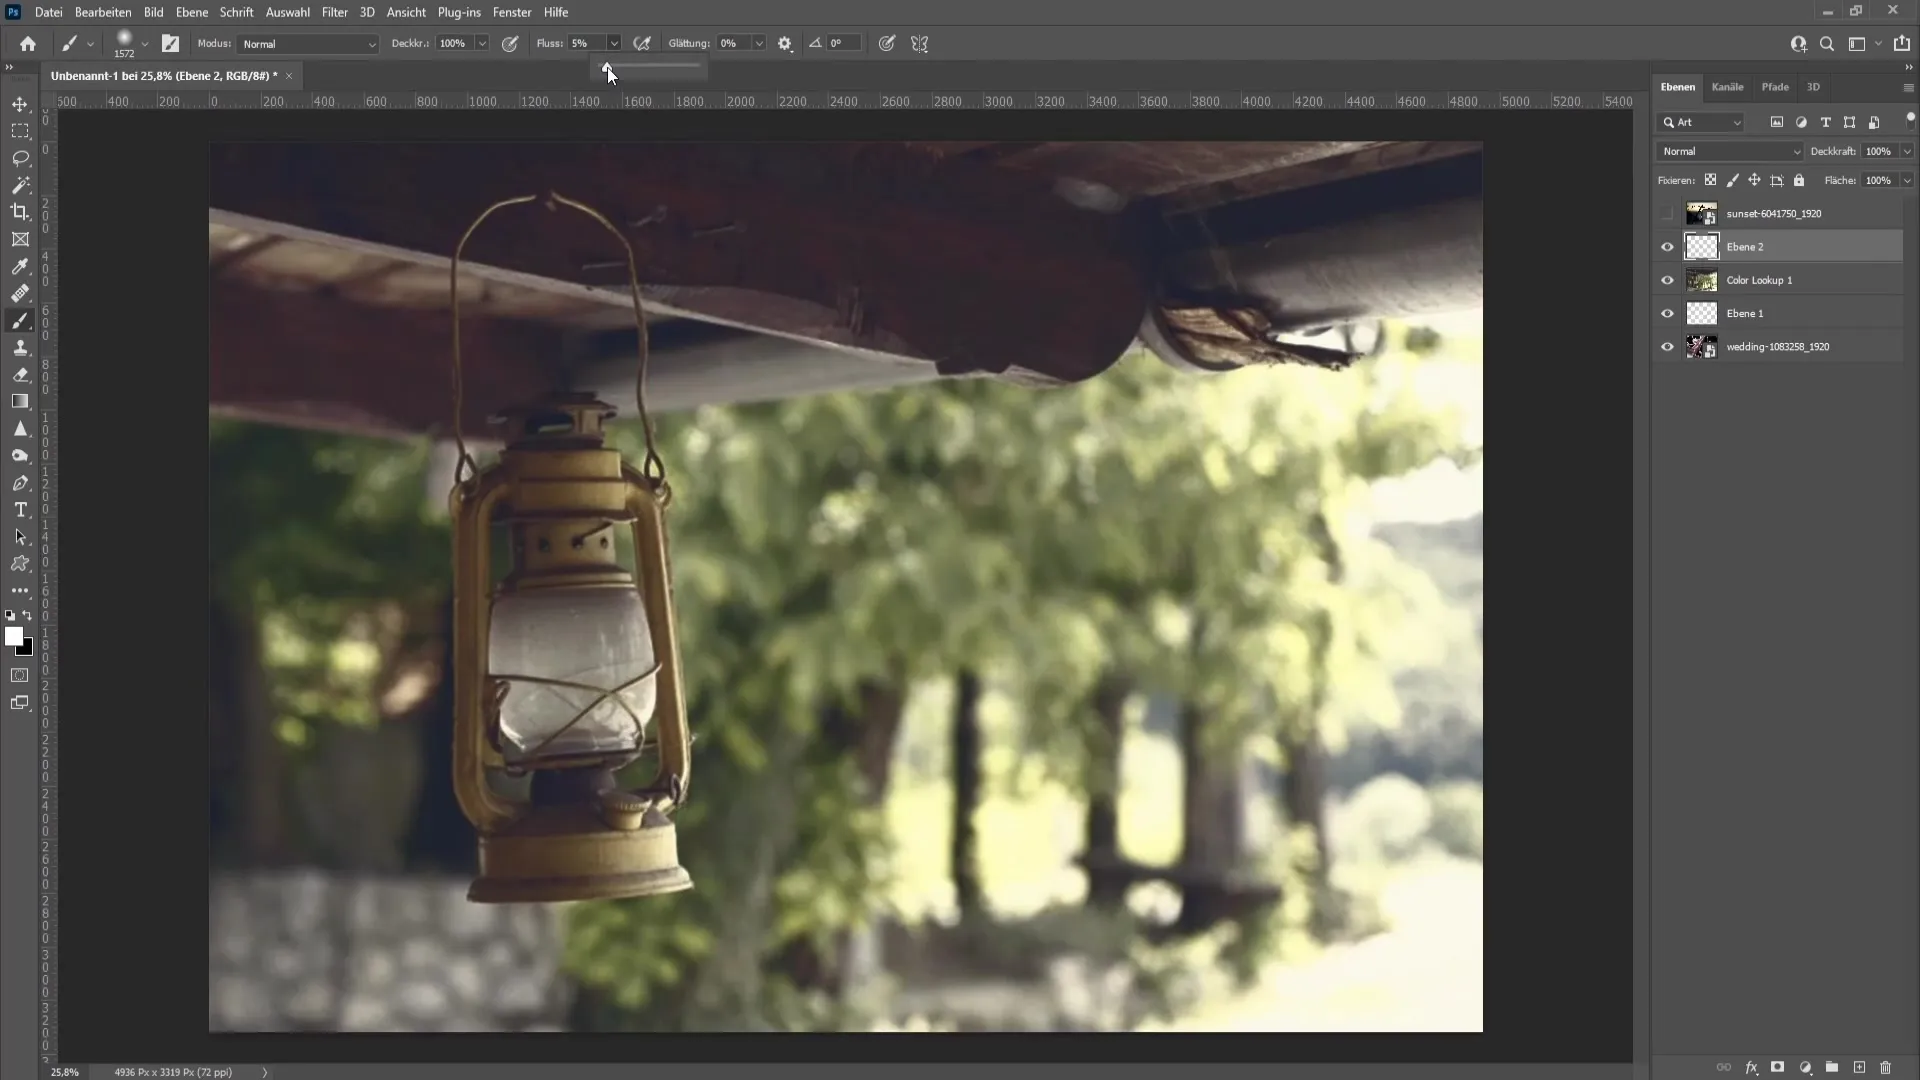Select the Brush tool in toolbar

(20, 319)
